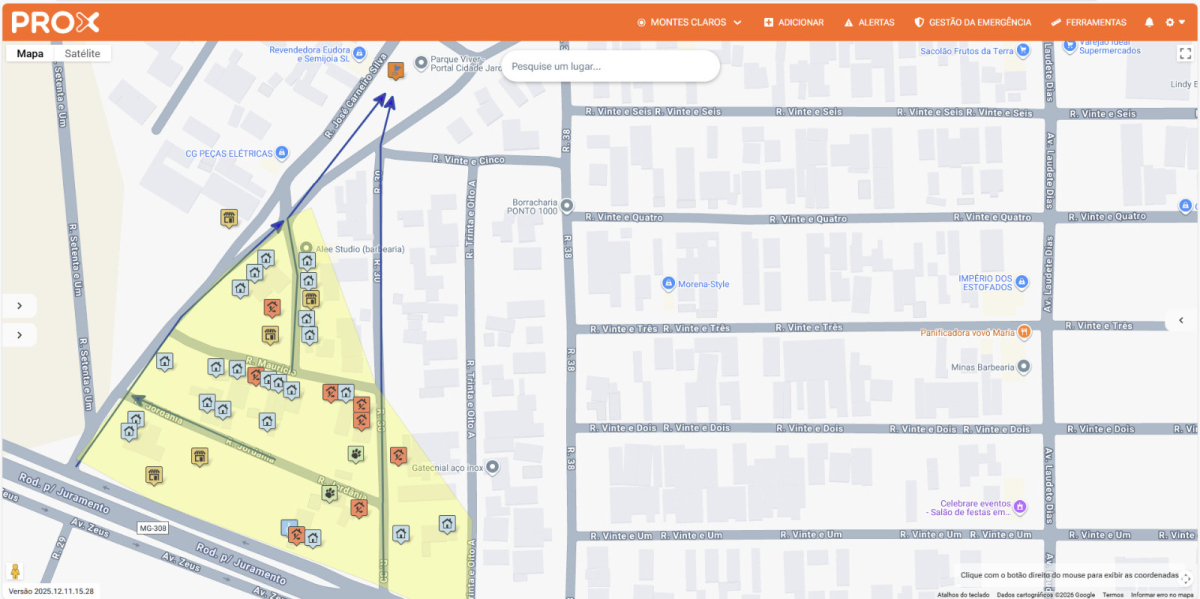The height and width of the screenshot is (599, 1200).
Task: Select the Panificadora vovo Maria restaurant pin
Action: (x=1024, y=332)
